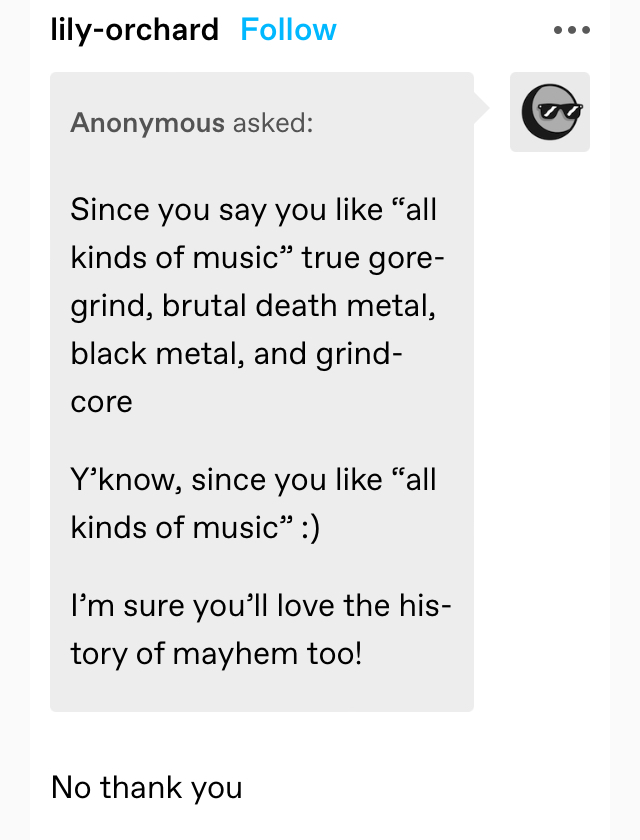The height and width of the screenshot is (840, 640).
Task: Click the line "tory of mayhem too!"
Action: click(216, 654)
